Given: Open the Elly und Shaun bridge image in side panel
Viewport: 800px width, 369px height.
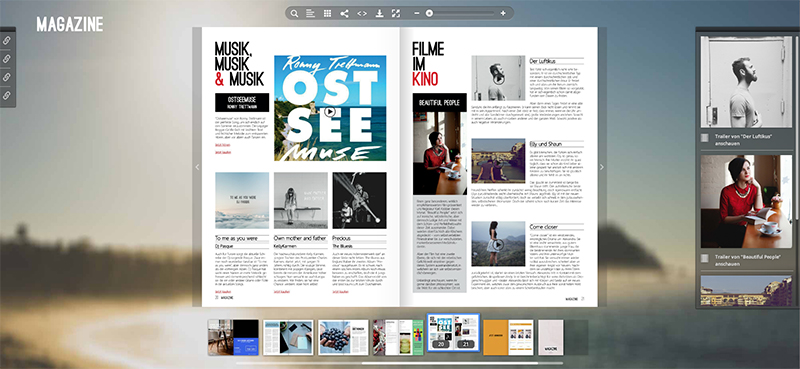Looking at the screenshot, I should pyautogui.click(x=746, y=291).
